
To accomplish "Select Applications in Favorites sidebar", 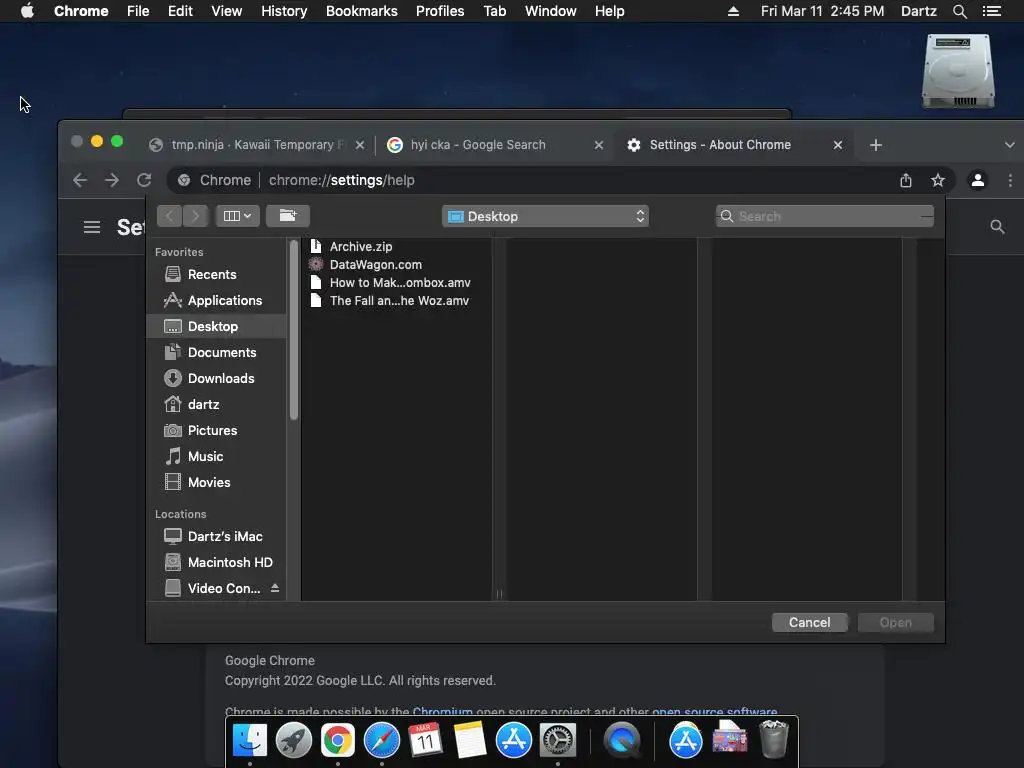I will point(217,300).
